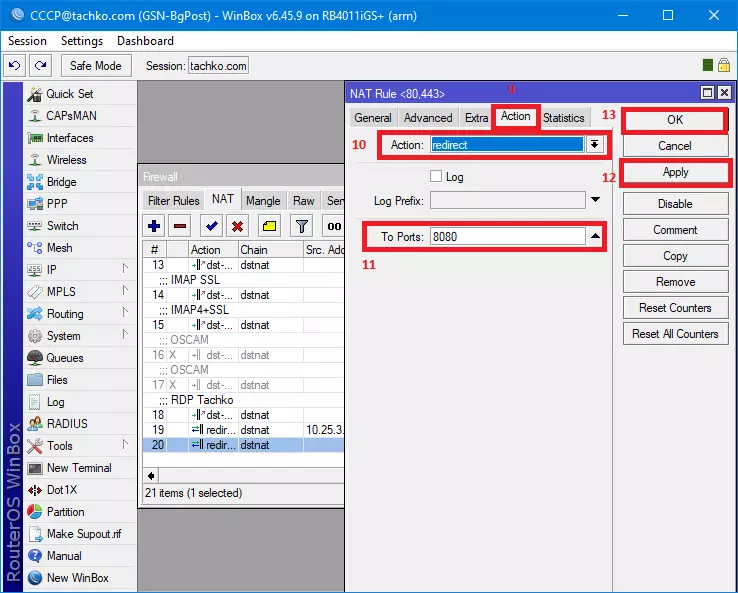Open Quick Set from the sidebar
This screenshot has width=738, height=593.
point(70,94)
